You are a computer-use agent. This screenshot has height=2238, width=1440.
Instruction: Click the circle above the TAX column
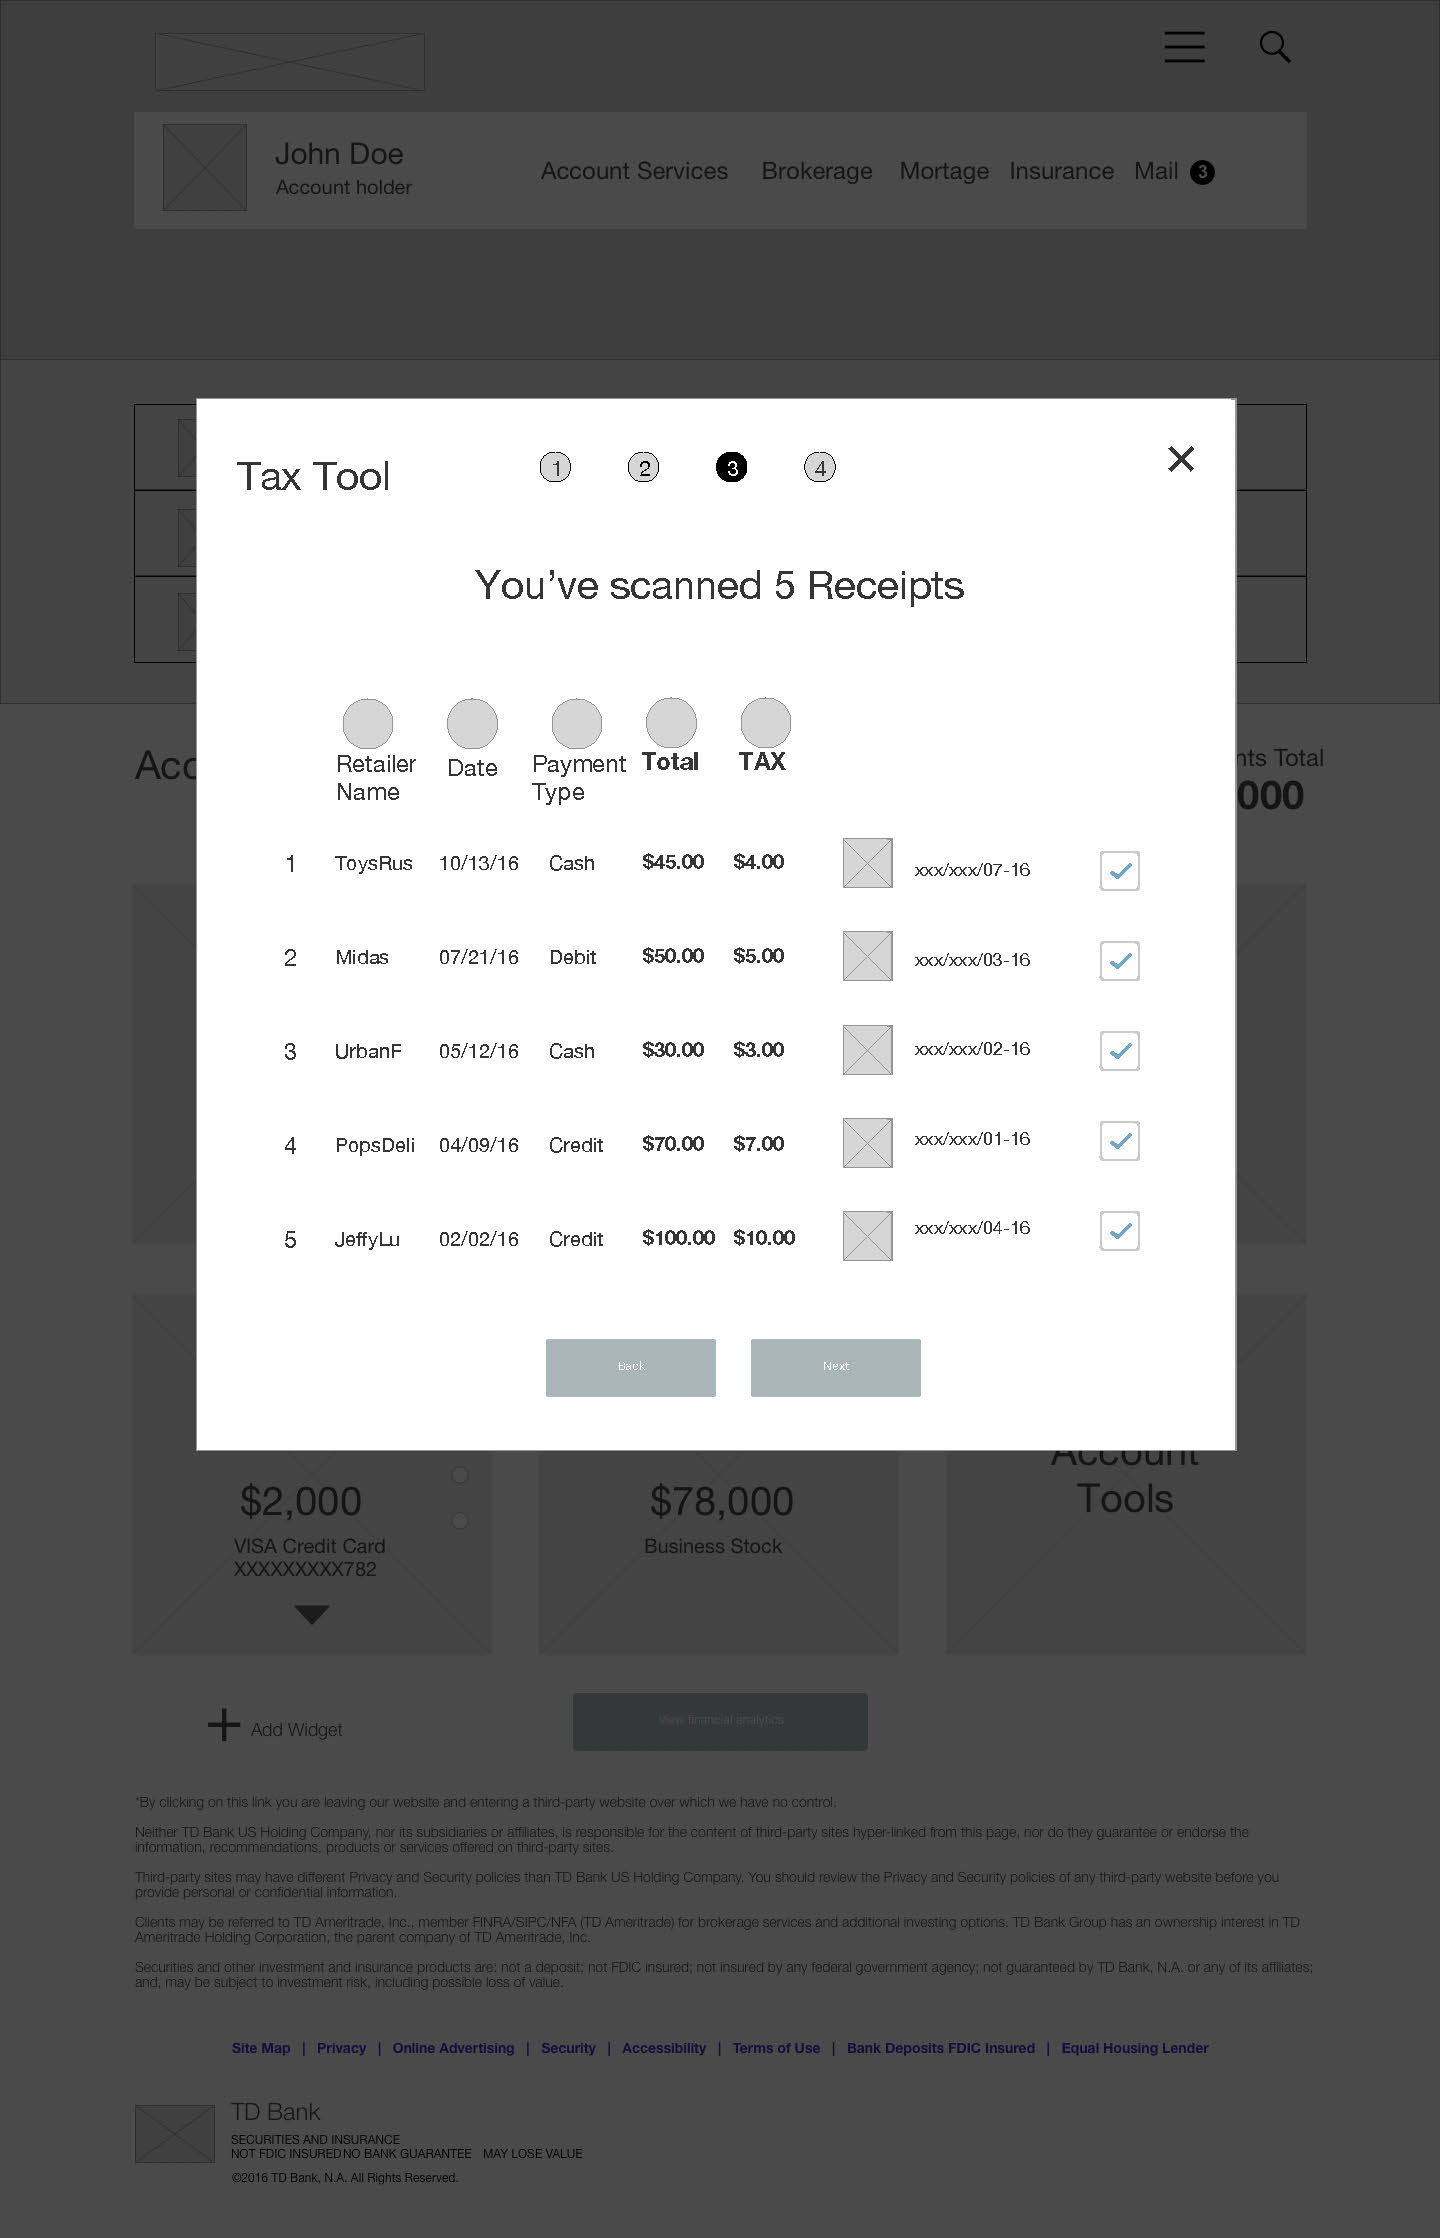click(x=765, y=722)
